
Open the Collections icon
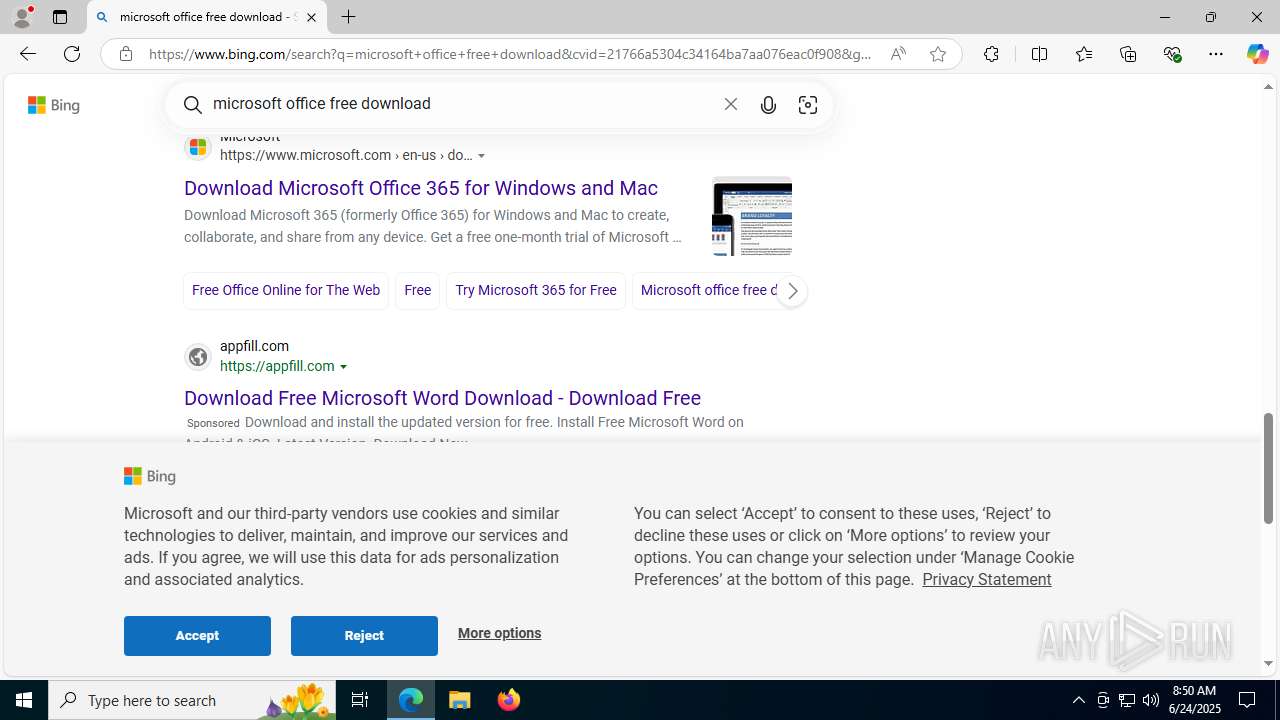point(1128,54)
